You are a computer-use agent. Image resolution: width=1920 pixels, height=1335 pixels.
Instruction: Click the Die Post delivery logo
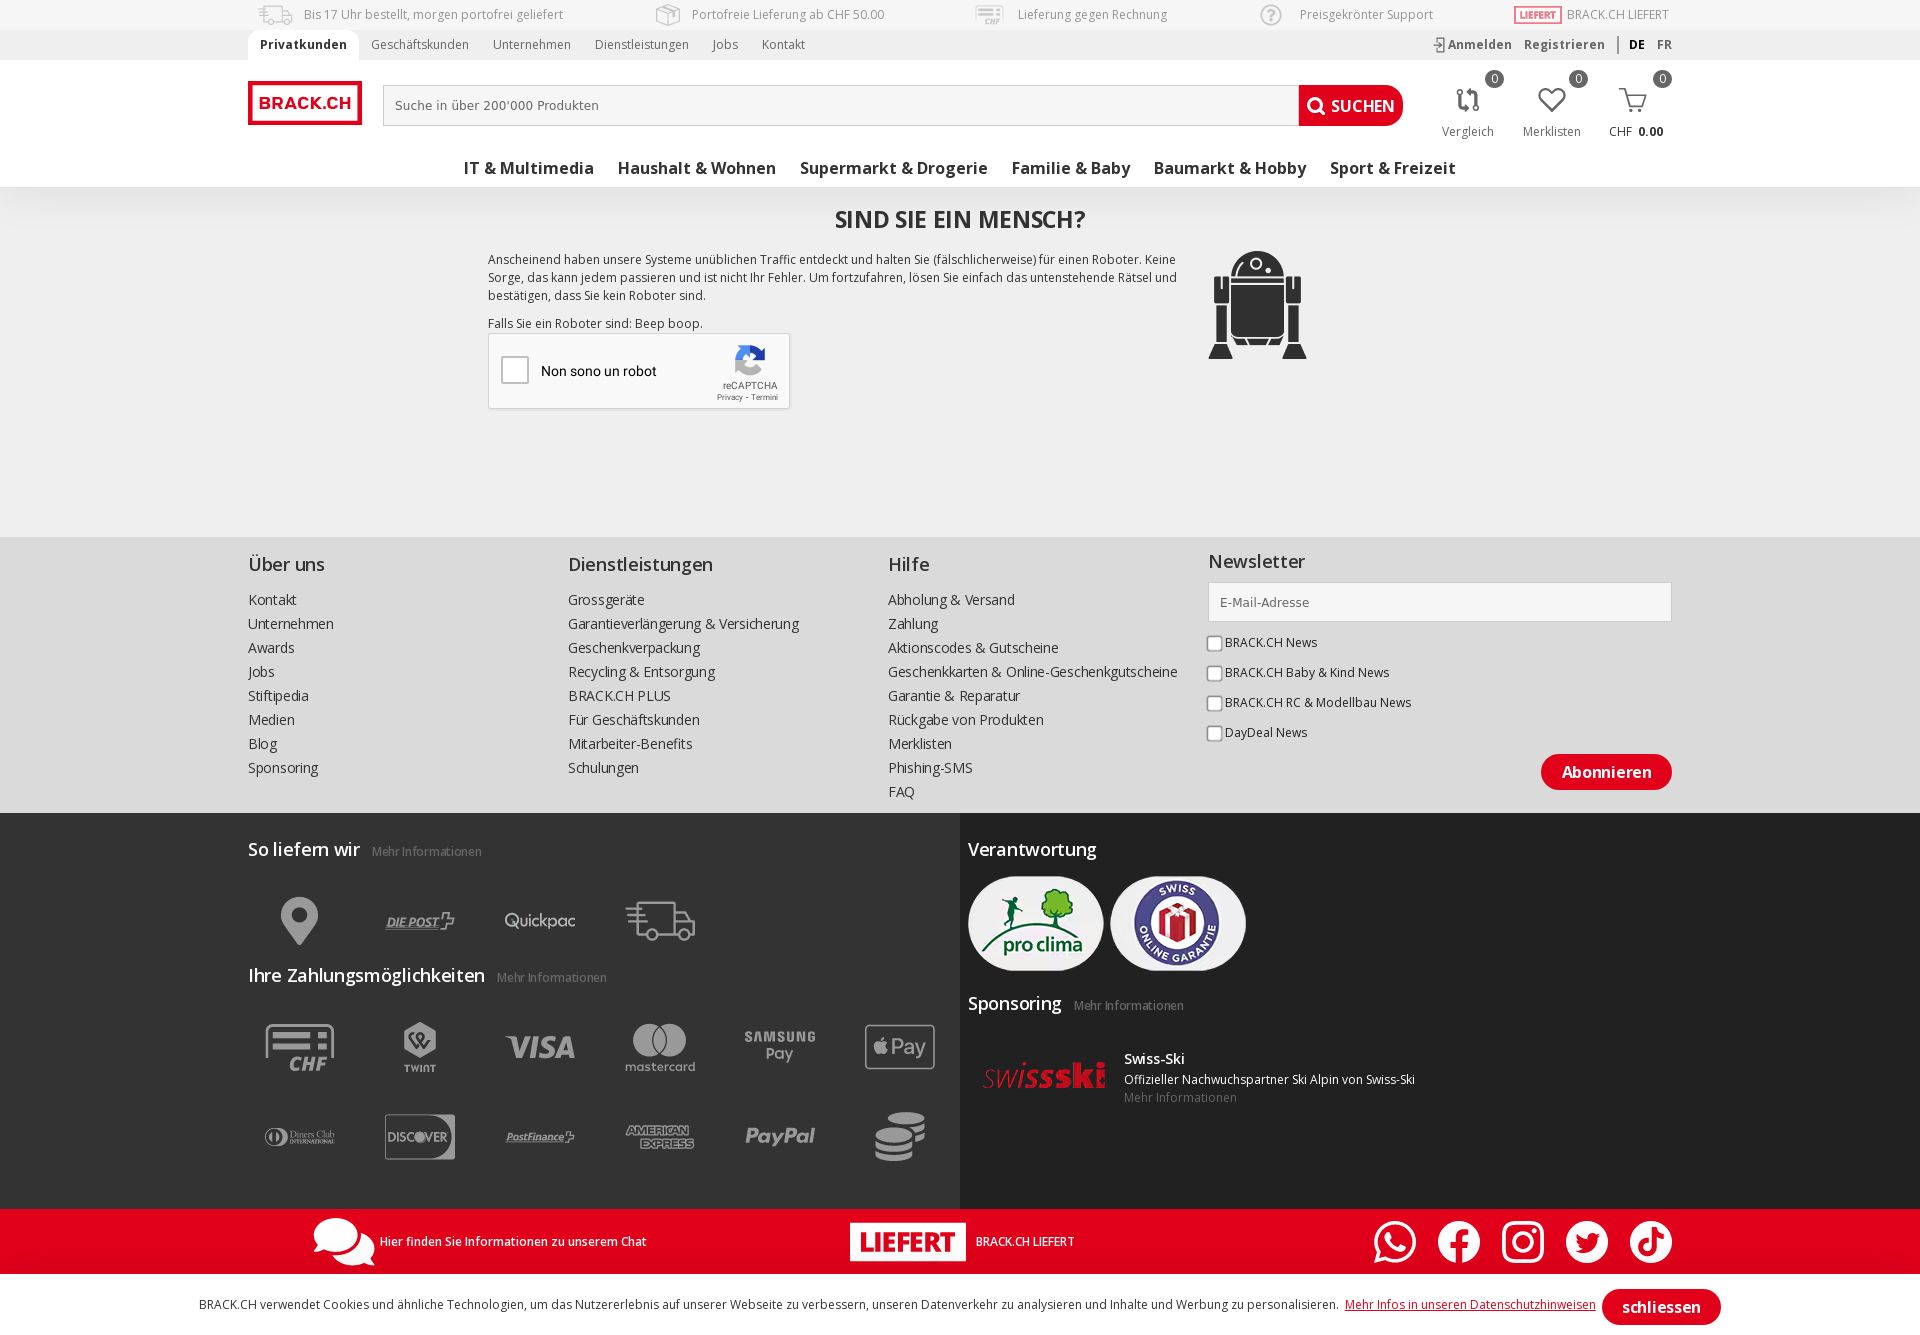[420, 921]
